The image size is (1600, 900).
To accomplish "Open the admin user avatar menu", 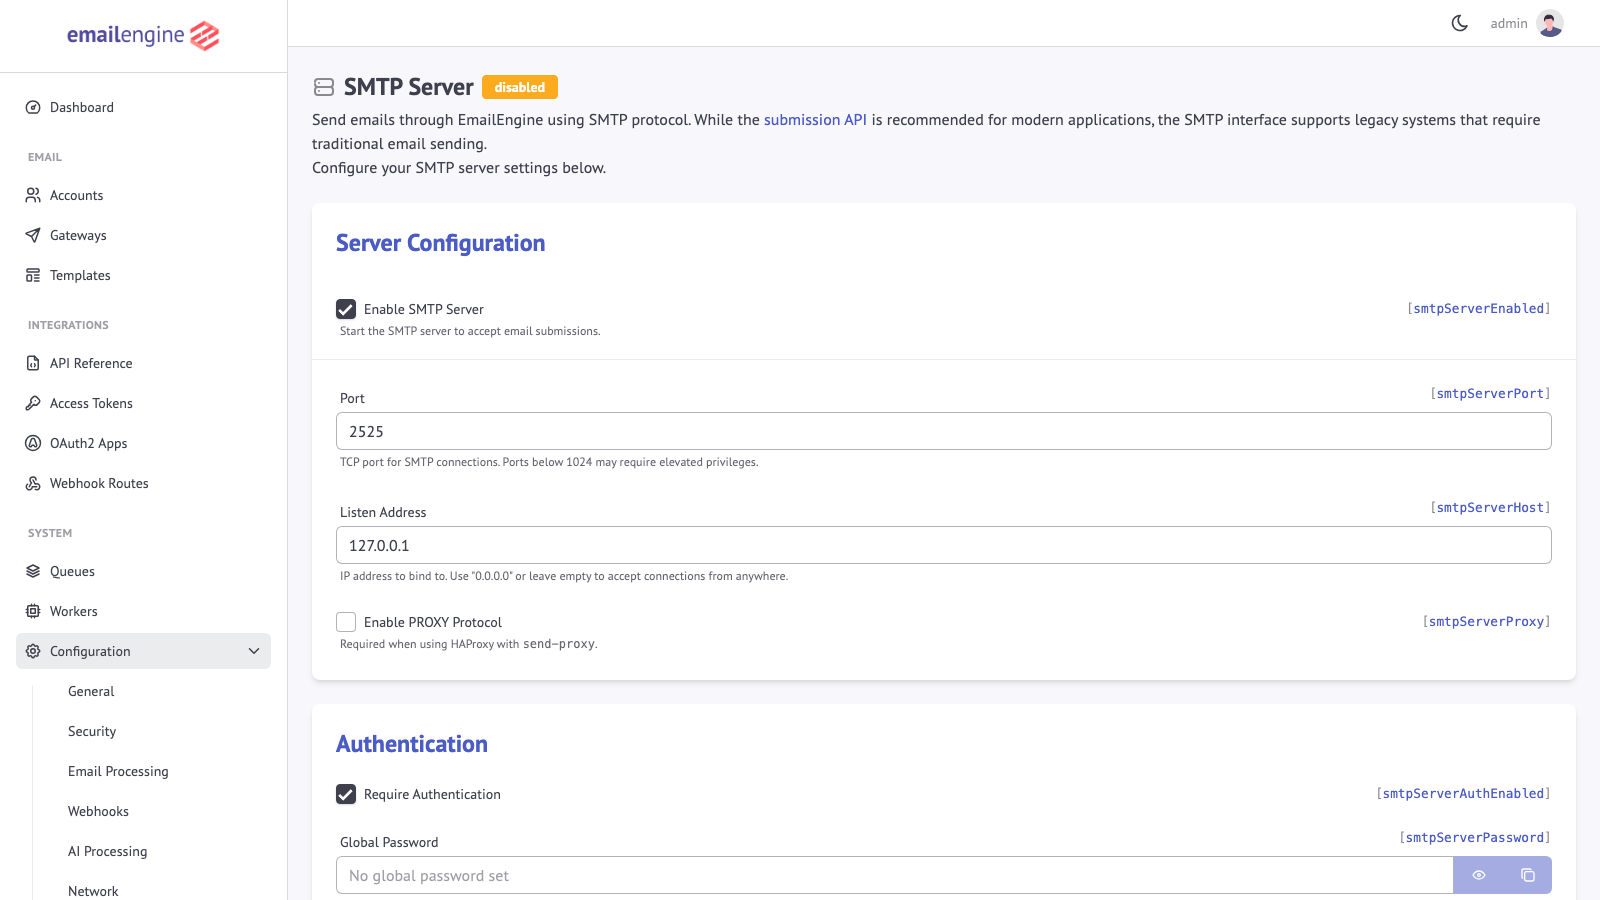I will coord(1550,23).
